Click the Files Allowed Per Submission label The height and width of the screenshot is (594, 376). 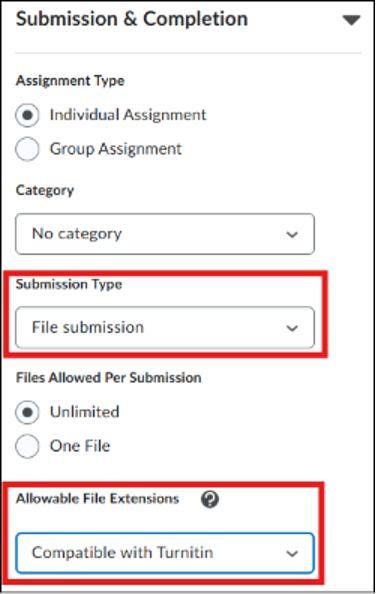(108, 378)
